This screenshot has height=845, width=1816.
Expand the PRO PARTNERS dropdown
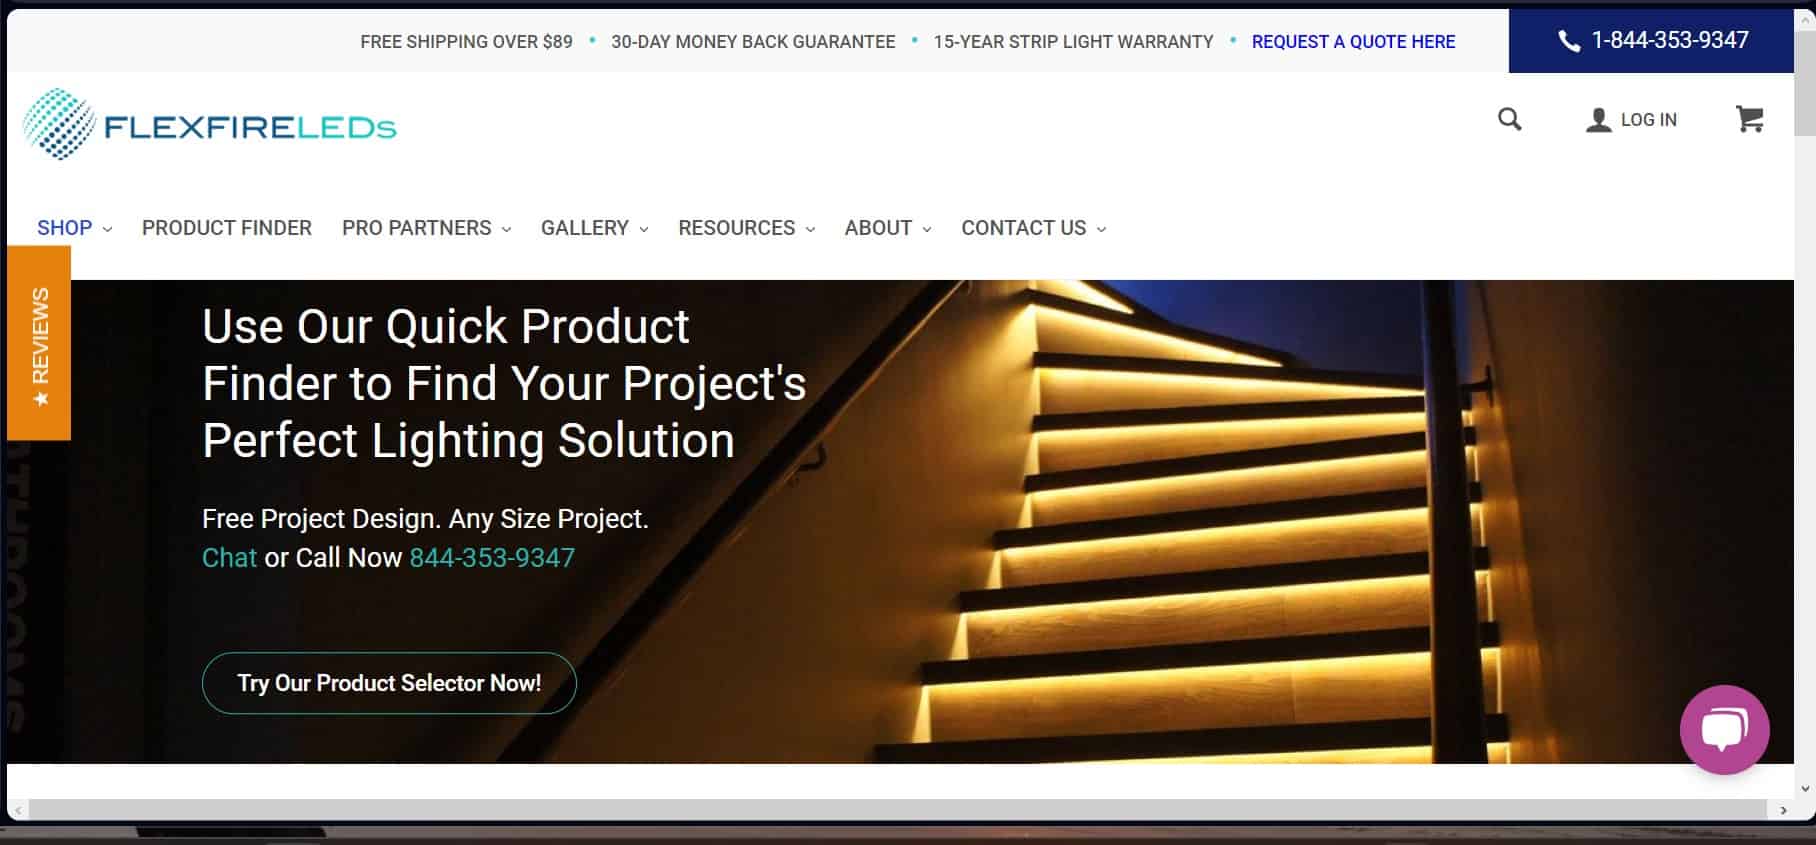pos(426,228)
